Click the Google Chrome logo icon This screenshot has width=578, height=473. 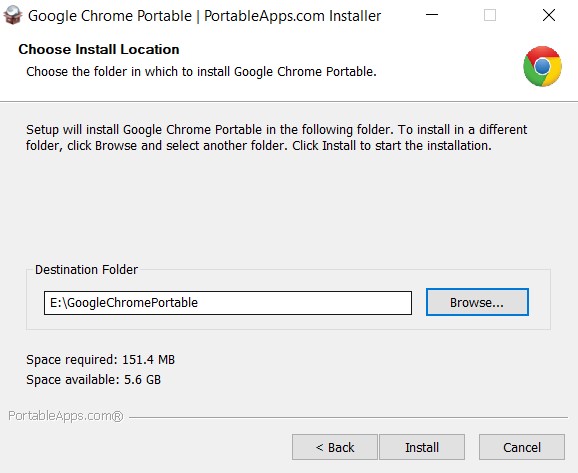[542, 66]
